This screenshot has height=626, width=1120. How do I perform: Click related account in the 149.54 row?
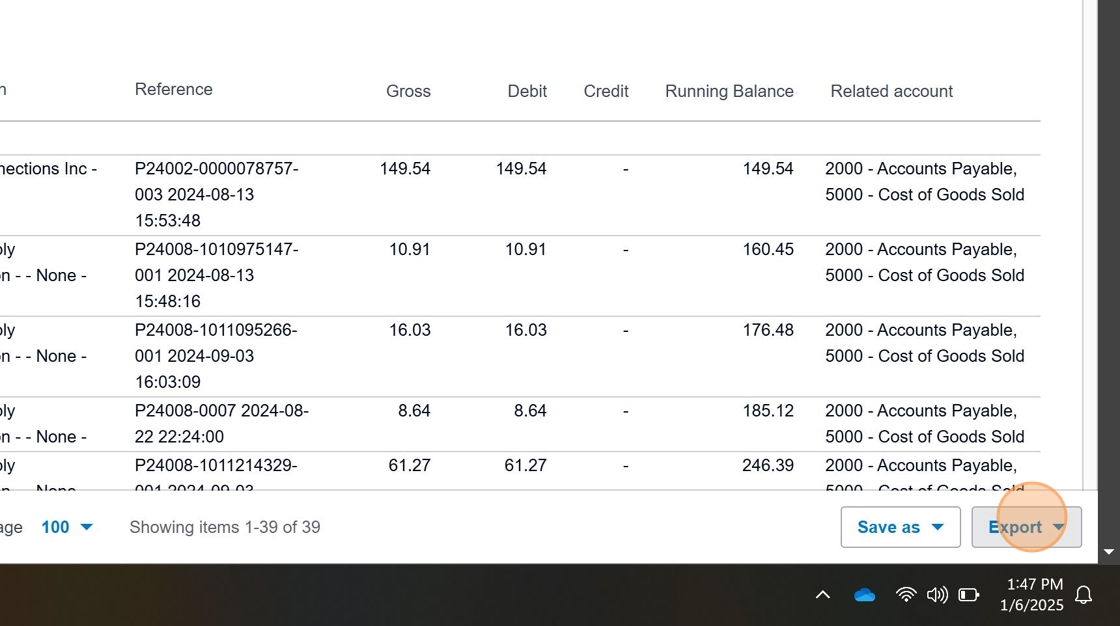[x=924, y=182]
